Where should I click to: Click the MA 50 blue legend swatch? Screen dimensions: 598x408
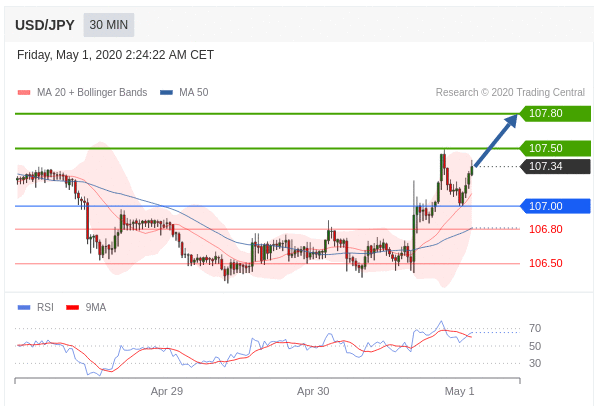(166, 92)
